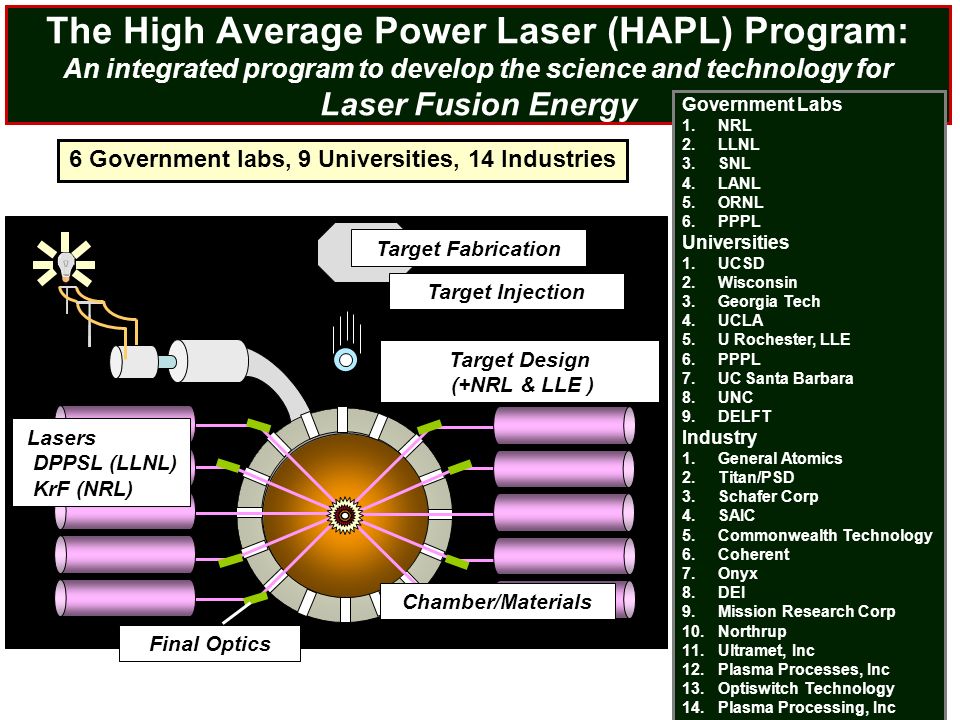This screenshot has height=720, width=960.
Task: Click 'UCSD' in the Universities list
Action: (741, 263)
